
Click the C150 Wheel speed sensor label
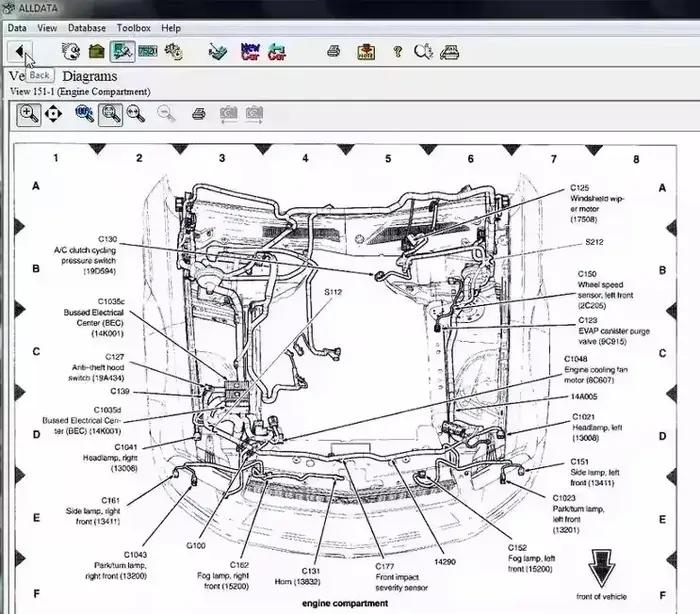(605, 289)
